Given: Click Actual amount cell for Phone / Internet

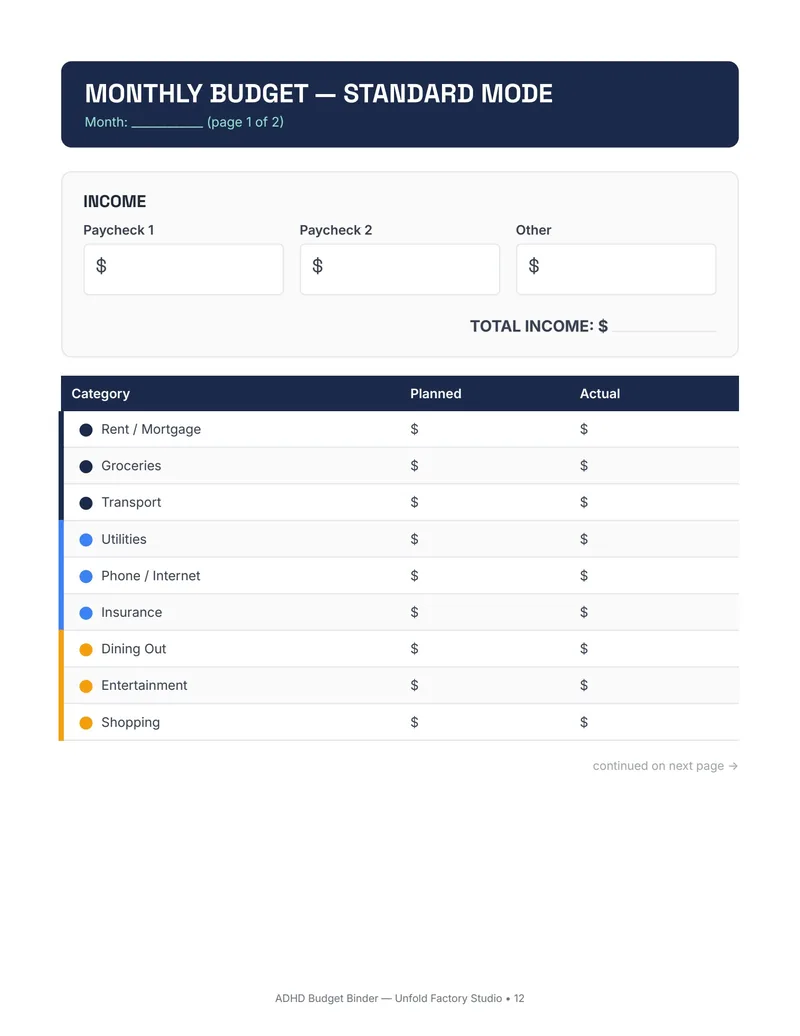Looking at the screenshot, I should (x=655, y=575).
